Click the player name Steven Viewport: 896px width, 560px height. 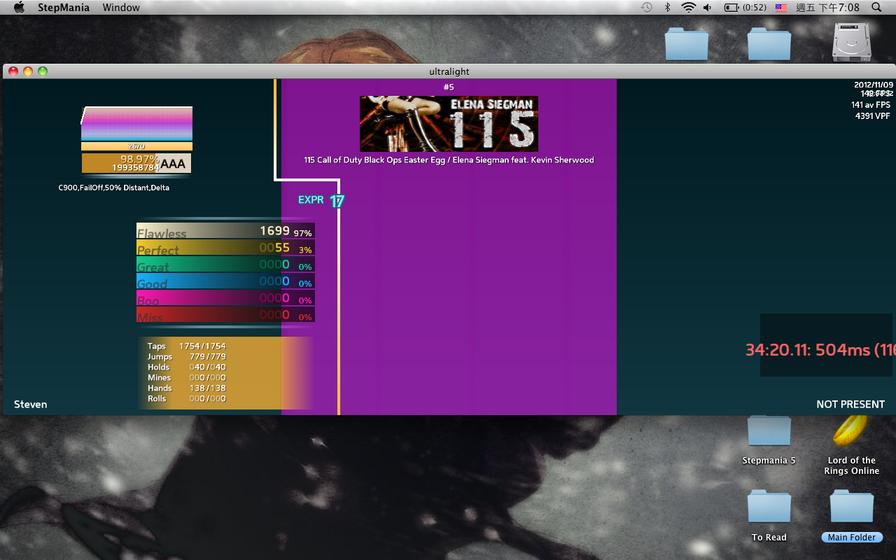coord(30,404)
